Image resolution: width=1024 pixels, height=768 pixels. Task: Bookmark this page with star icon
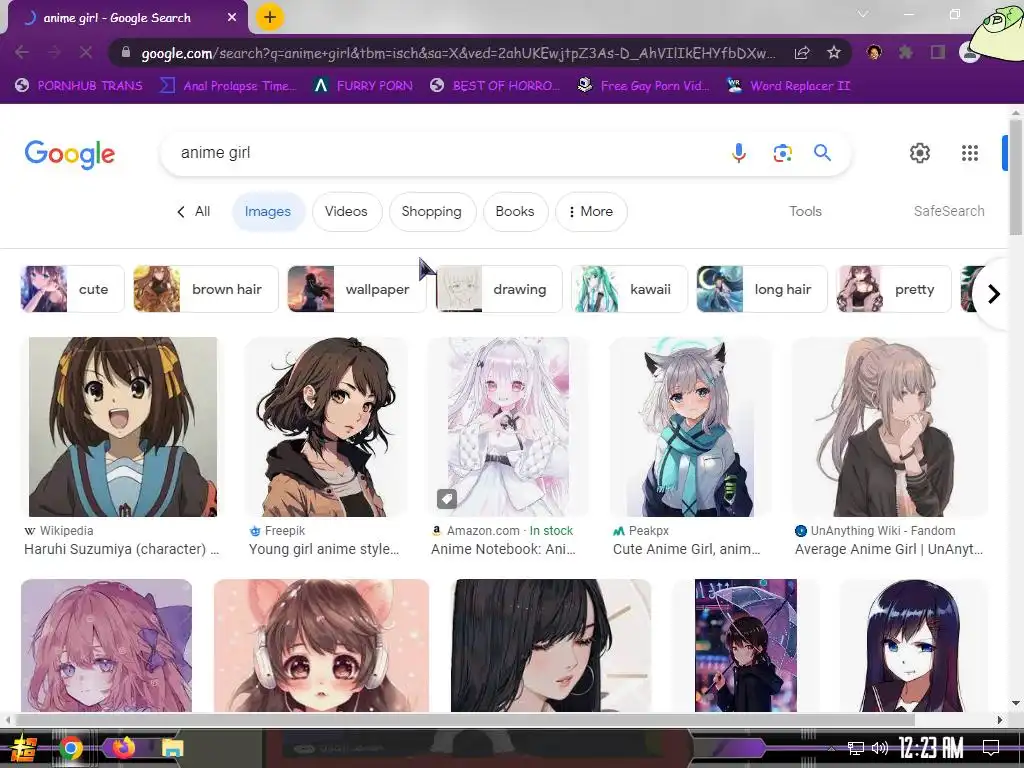[x=834, y=53]
